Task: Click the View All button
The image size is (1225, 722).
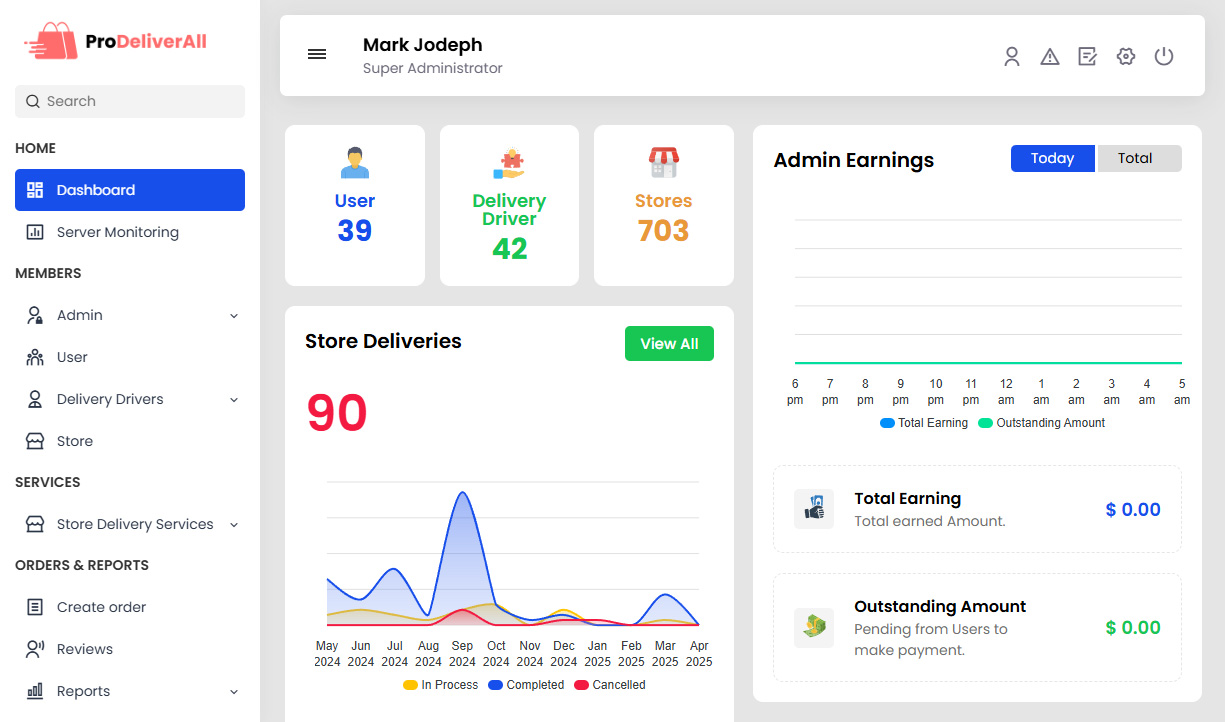Action: (669, 343)
